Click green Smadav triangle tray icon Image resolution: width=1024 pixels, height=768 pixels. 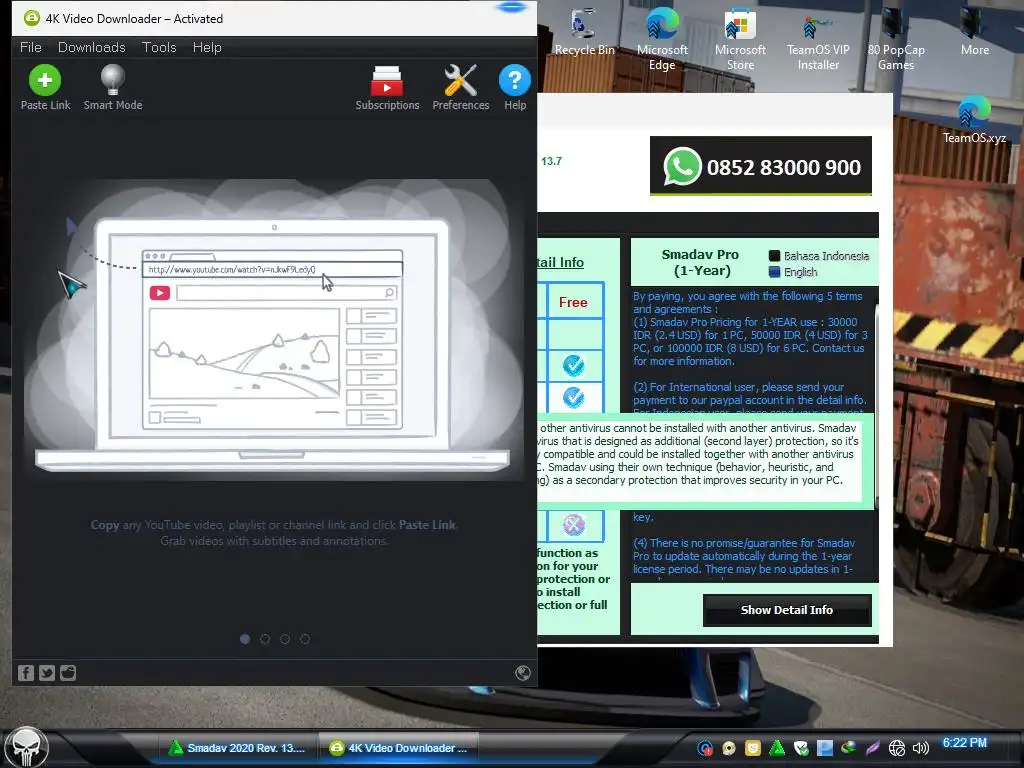(x=777, y=748)
